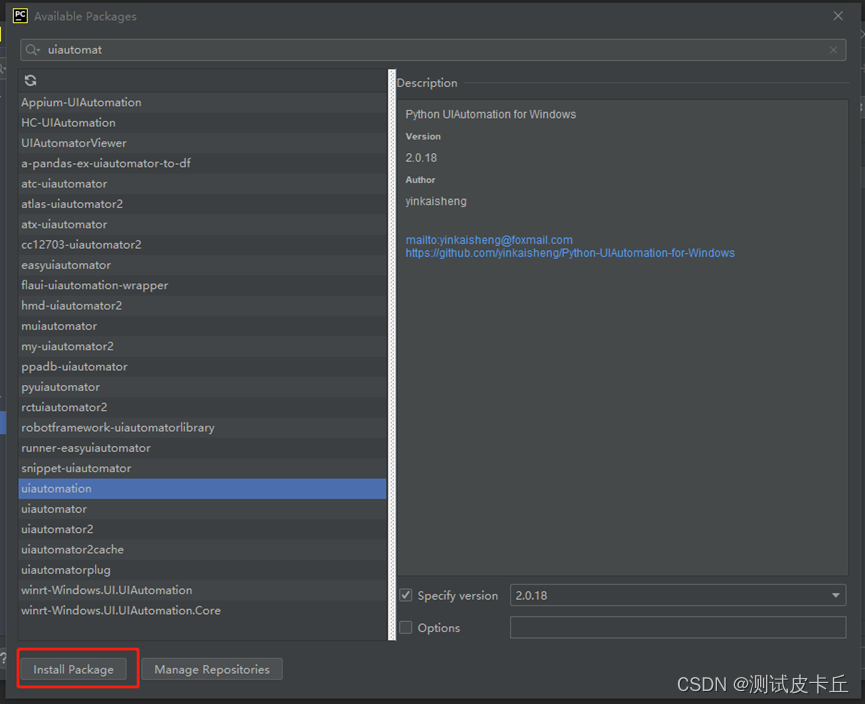Select a-pandas-ex-uiautomator-to-df package
Image resolution: width=865 pixels, height=704 pixels.
point(202,163)
